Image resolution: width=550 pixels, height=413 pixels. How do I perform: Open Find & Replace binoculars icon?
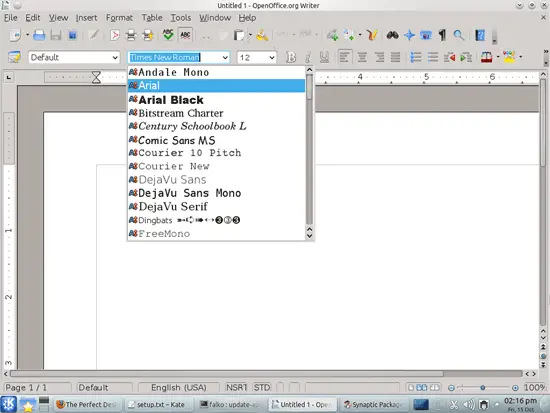393,35
